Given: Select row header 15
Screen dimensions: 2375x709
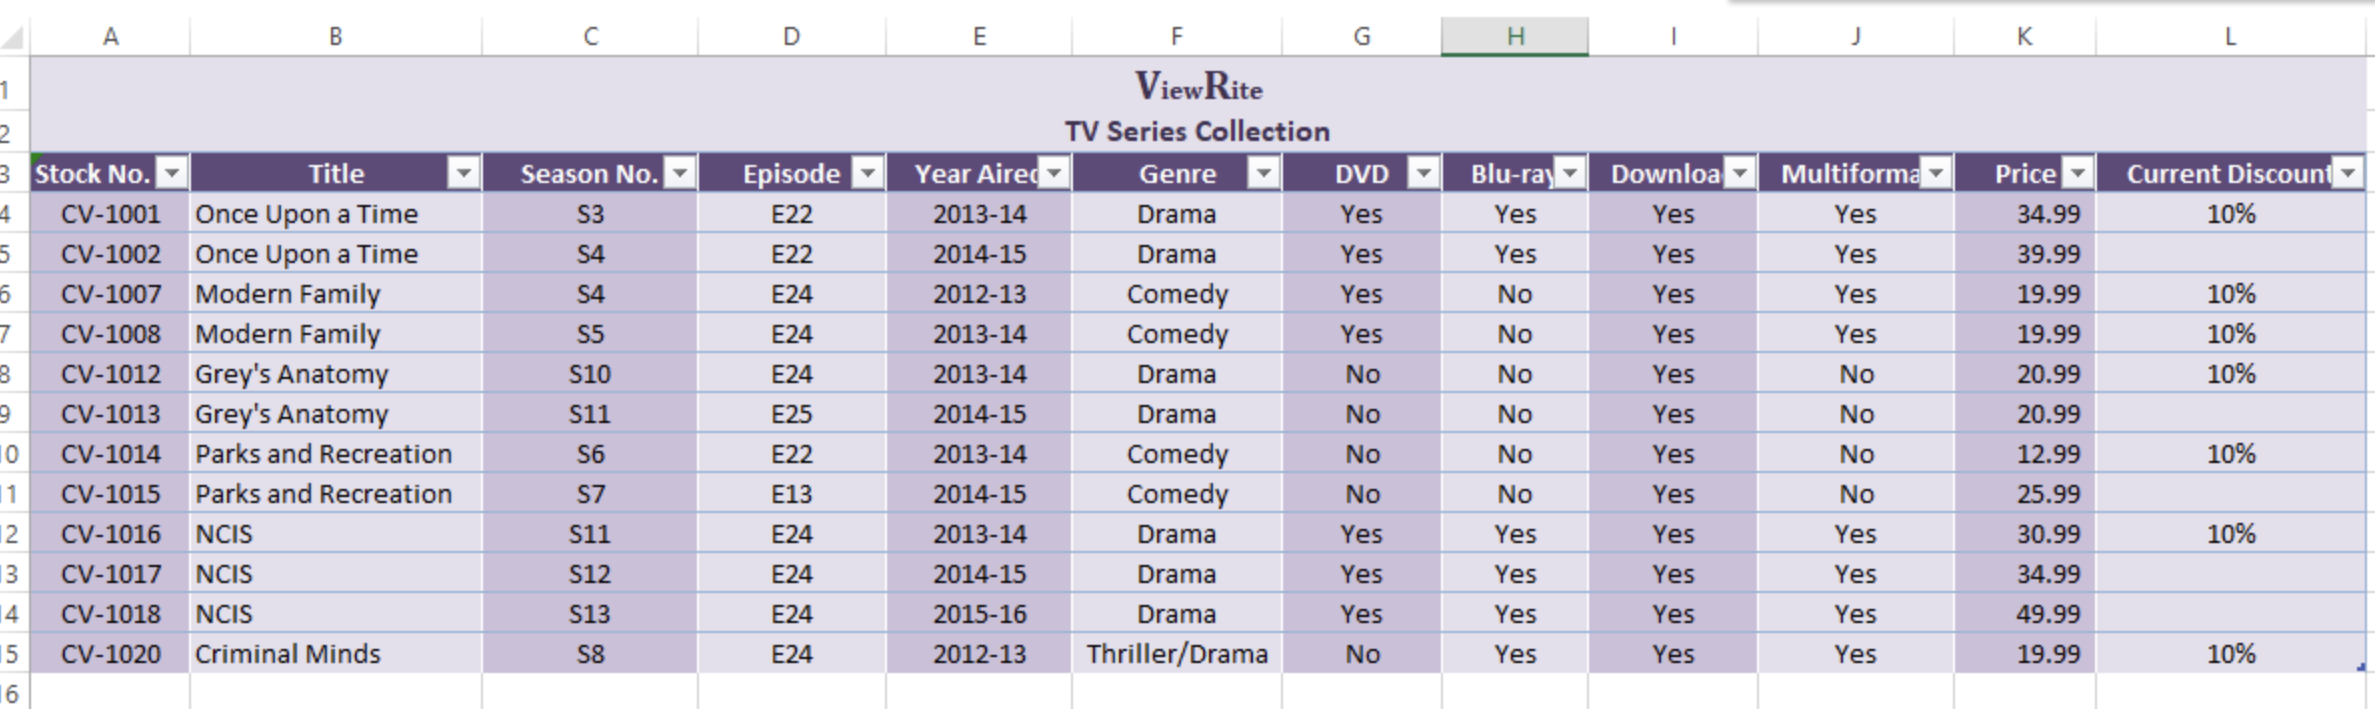Looking at the screenshot, I should [10, 653].
